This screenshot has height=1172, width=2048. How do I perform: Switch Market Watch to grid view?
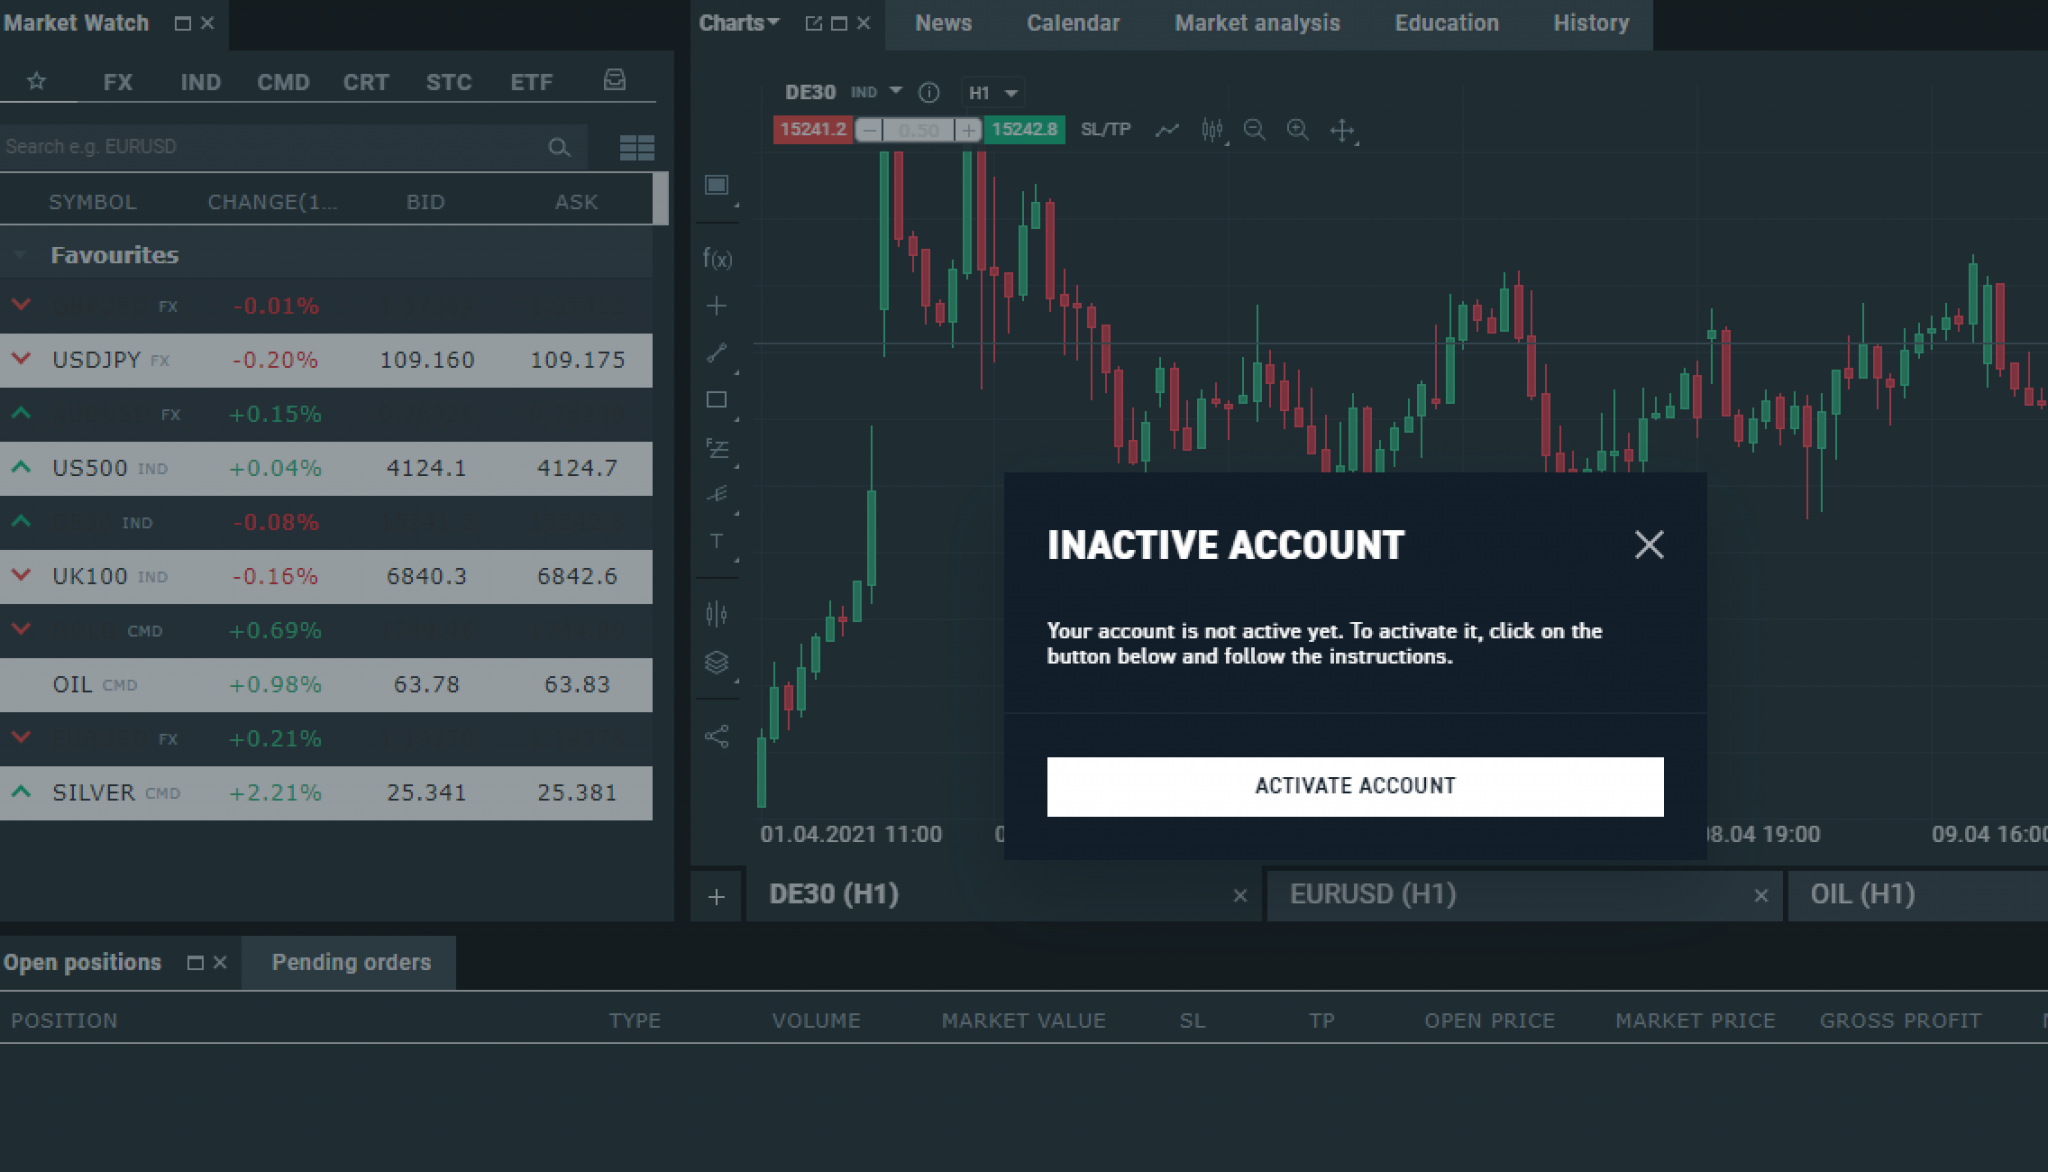637,146
